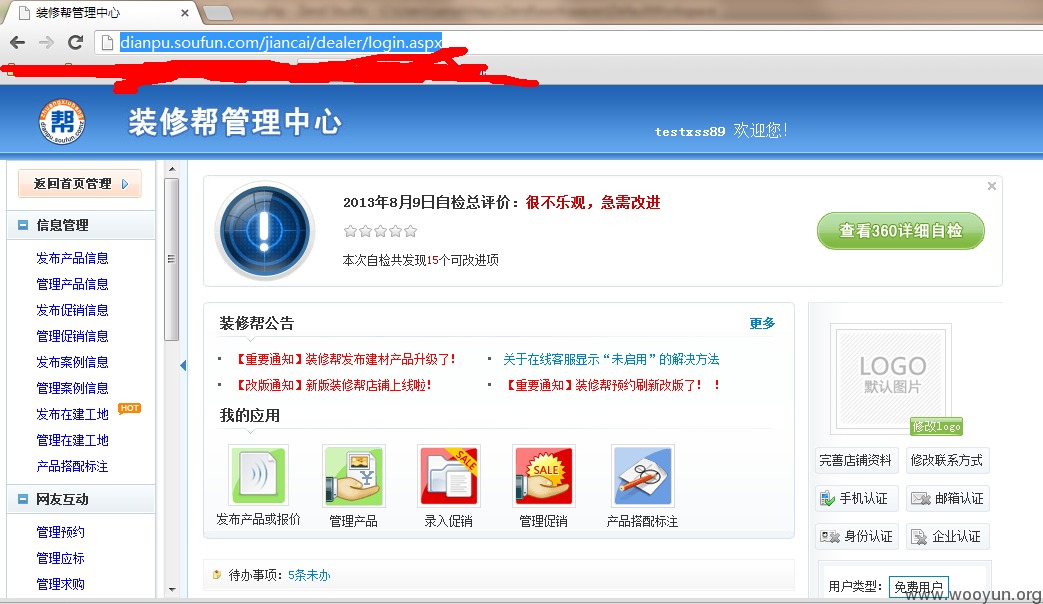Viewport: 1043px width, 604px height.
Task: Click 产品搭配标注 app icon
Action: pos(643,476)
